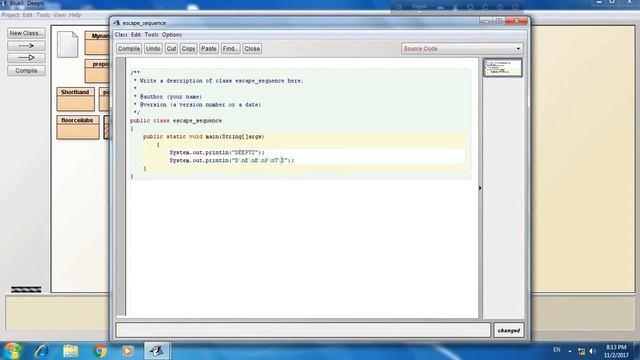Click the Cut button in editor
640x360 pixels.
(x=171, y=49)
